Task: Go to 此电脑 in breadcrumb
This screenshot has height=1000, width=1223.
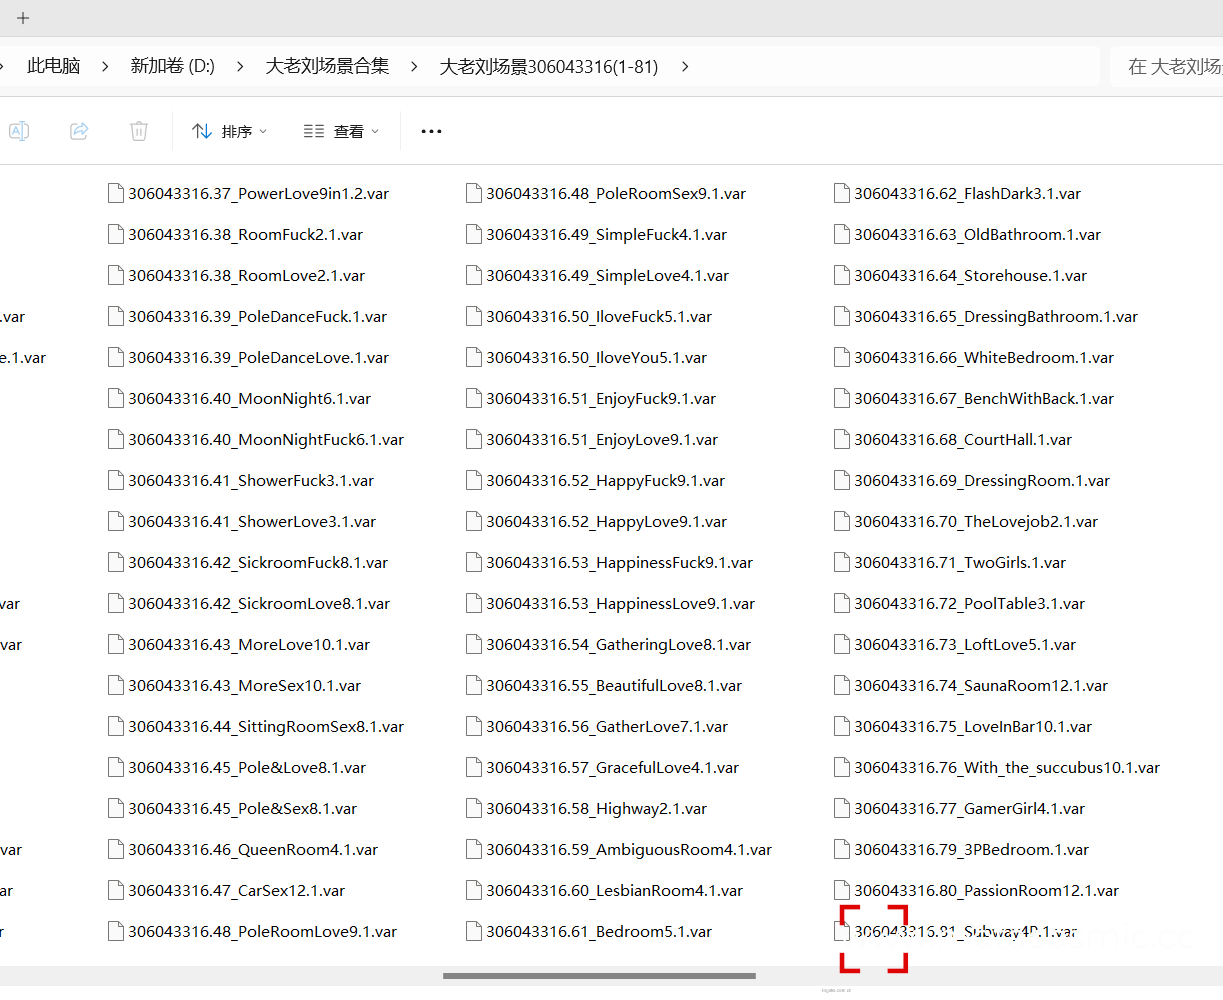Action: pyautogui.click(x=53, y=66)
